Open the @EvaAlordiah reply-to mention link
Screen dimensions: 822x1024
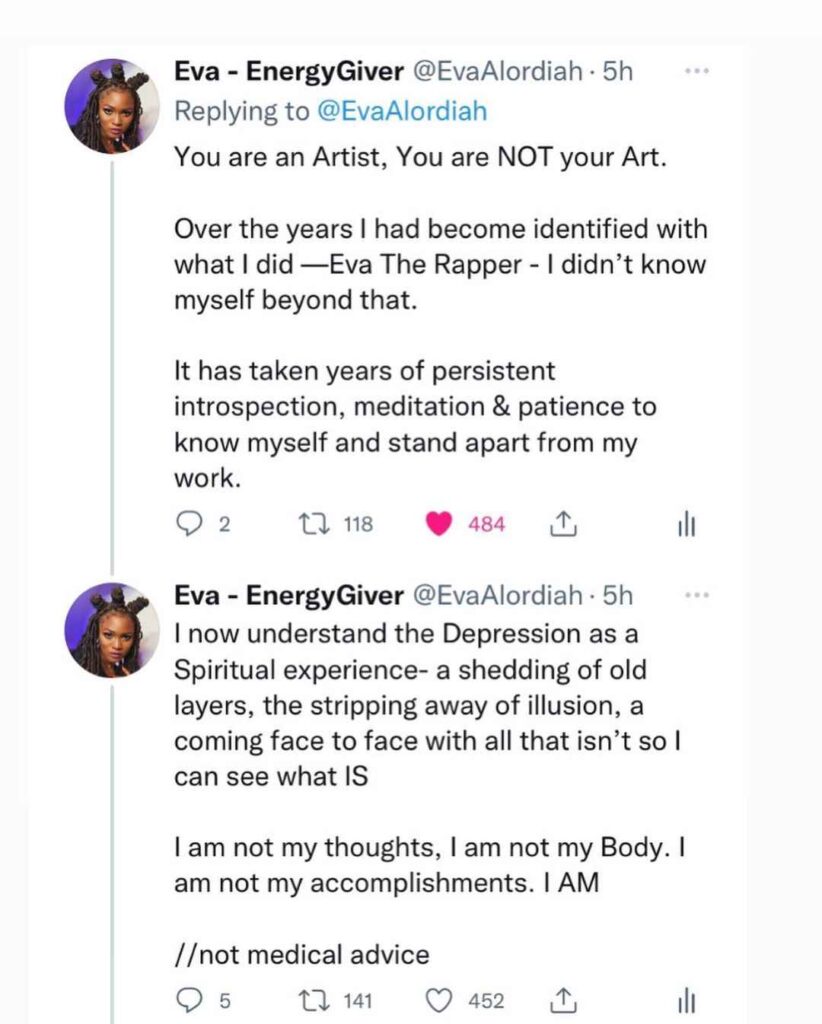tap(401, 111)
